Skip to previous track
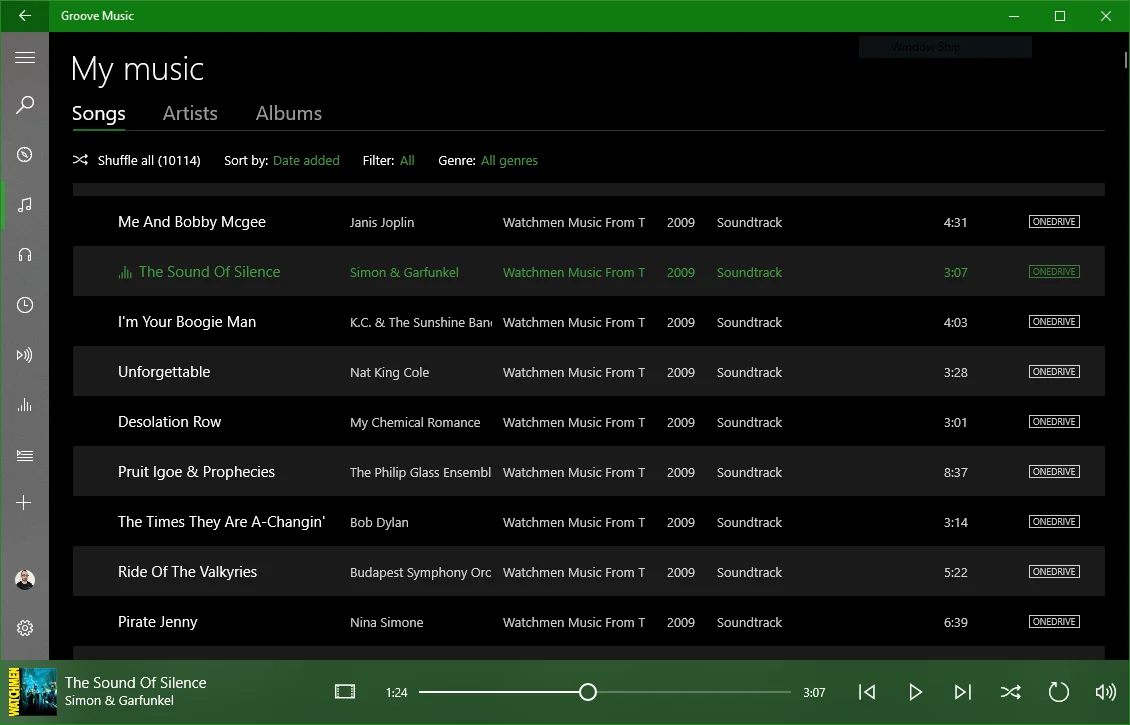1130x725 pixels. 867,693
